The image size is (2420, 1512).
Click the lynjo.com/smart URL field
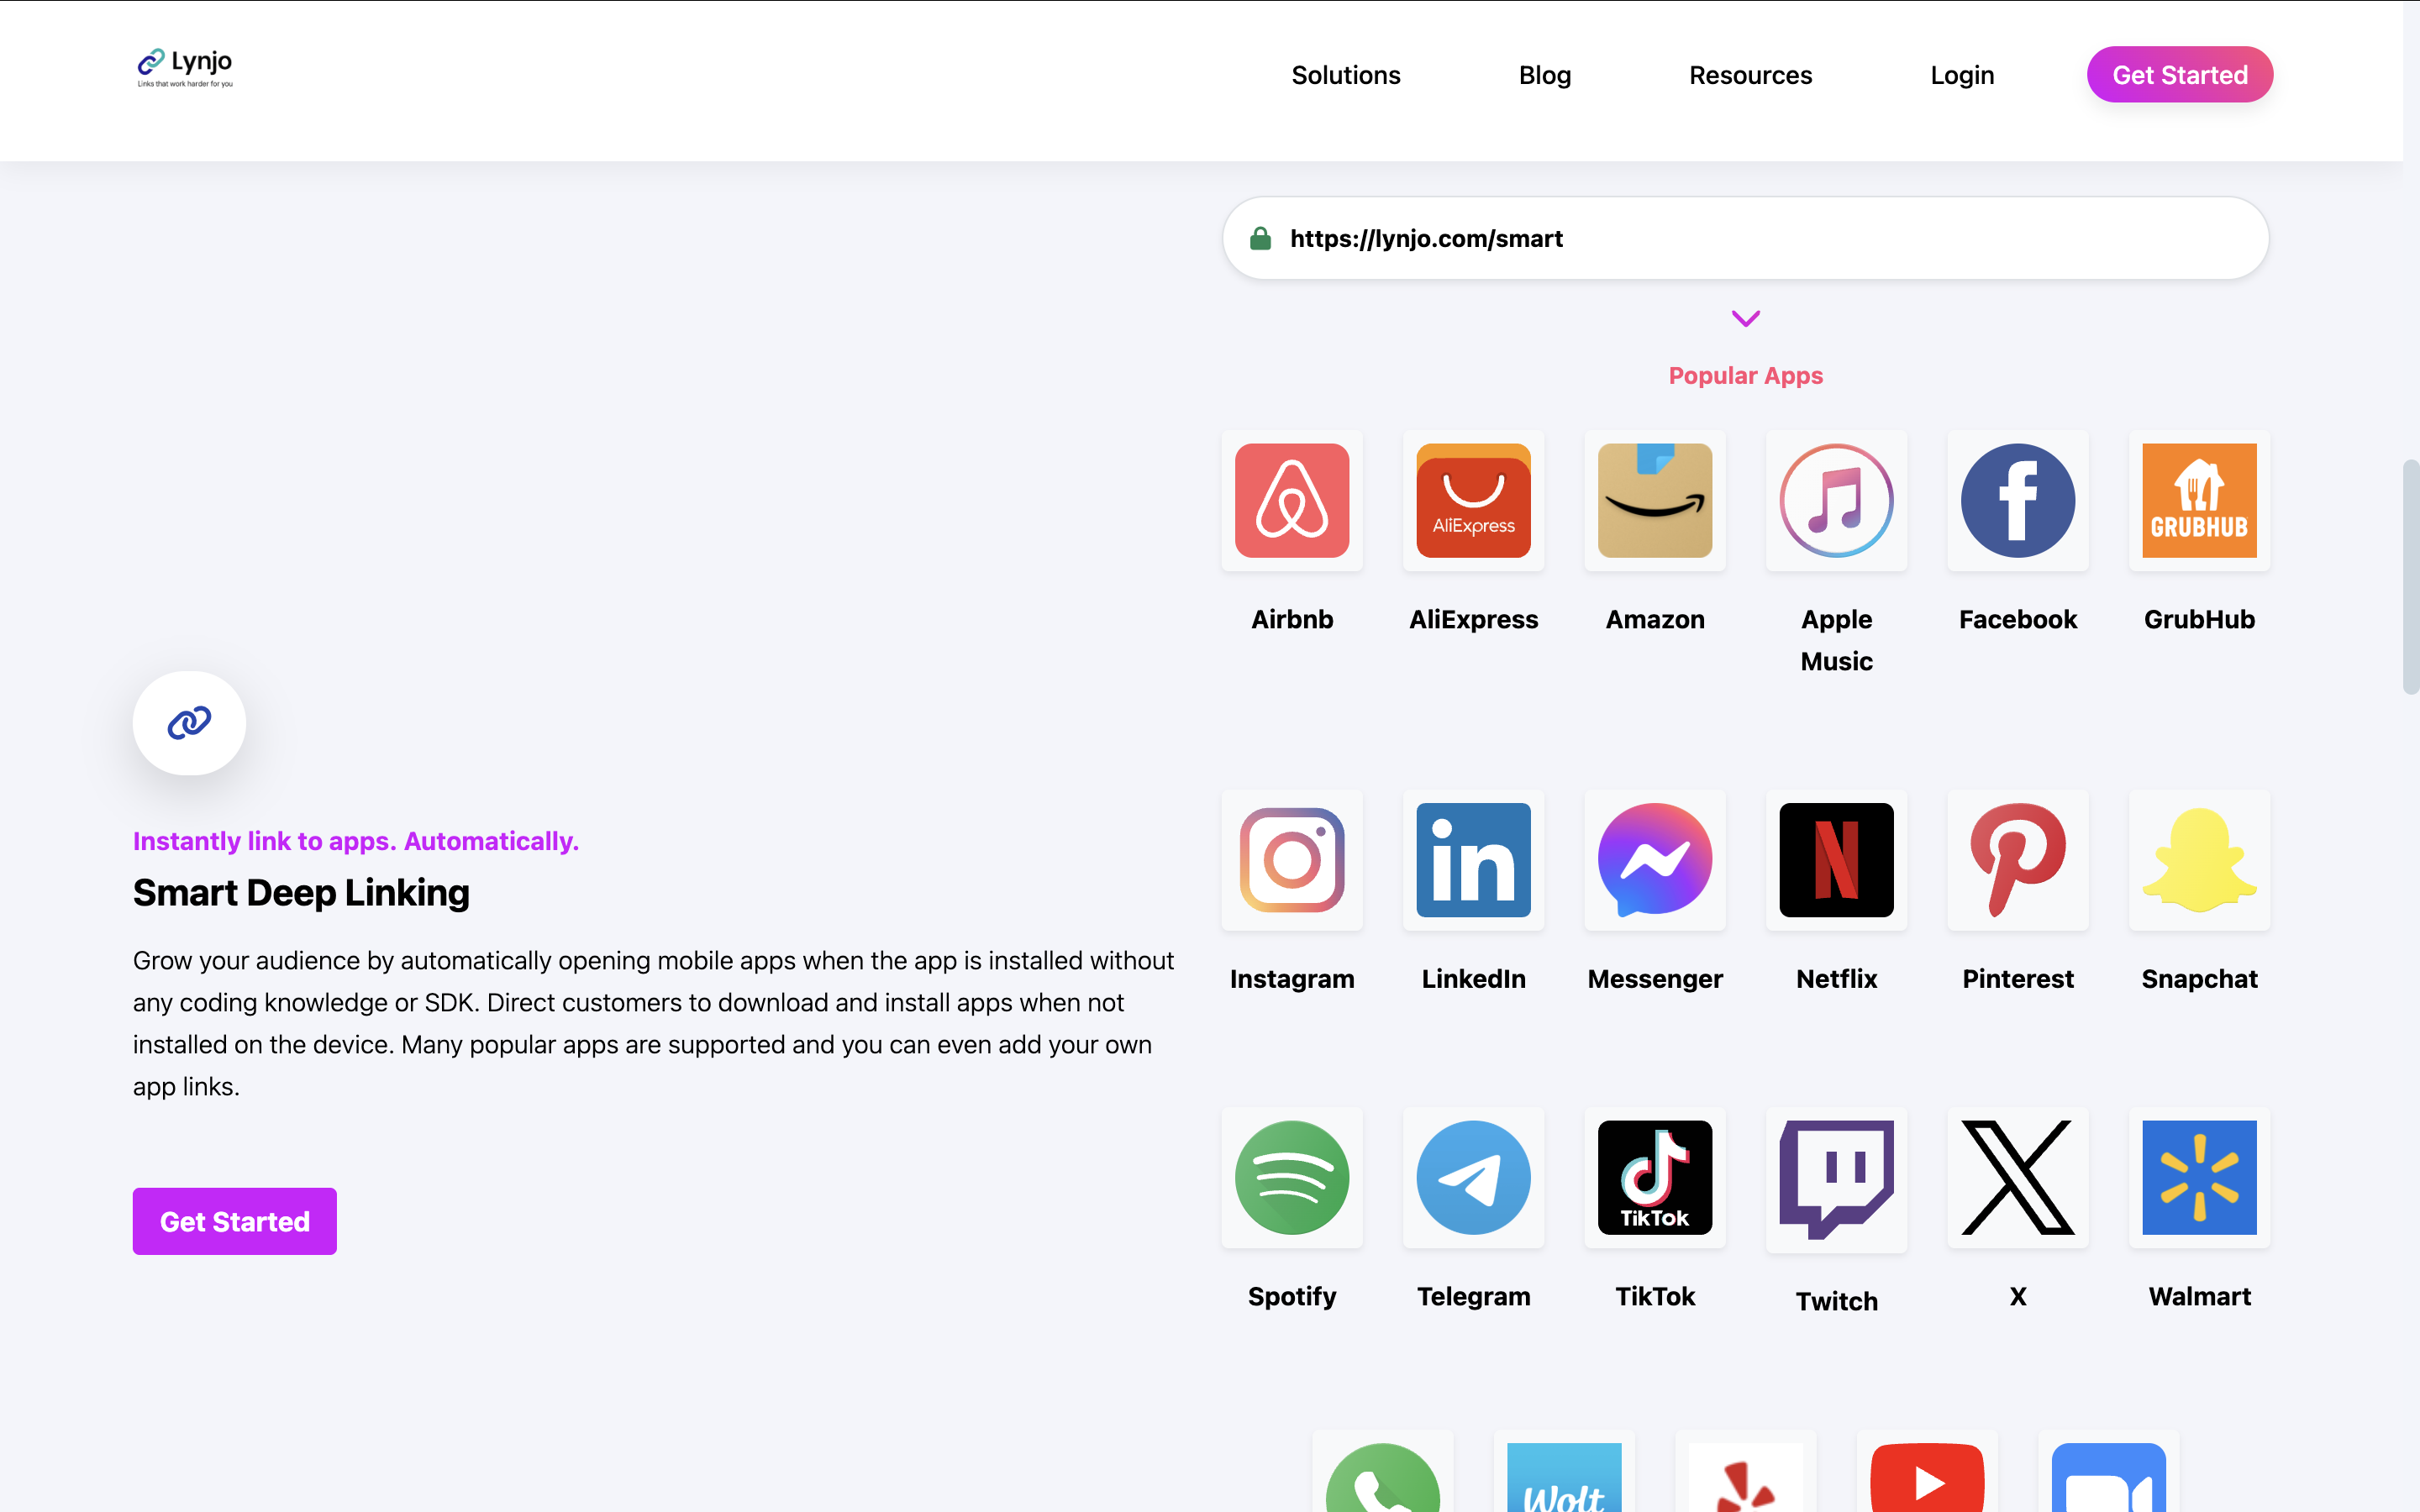(x=1746, y=238)
